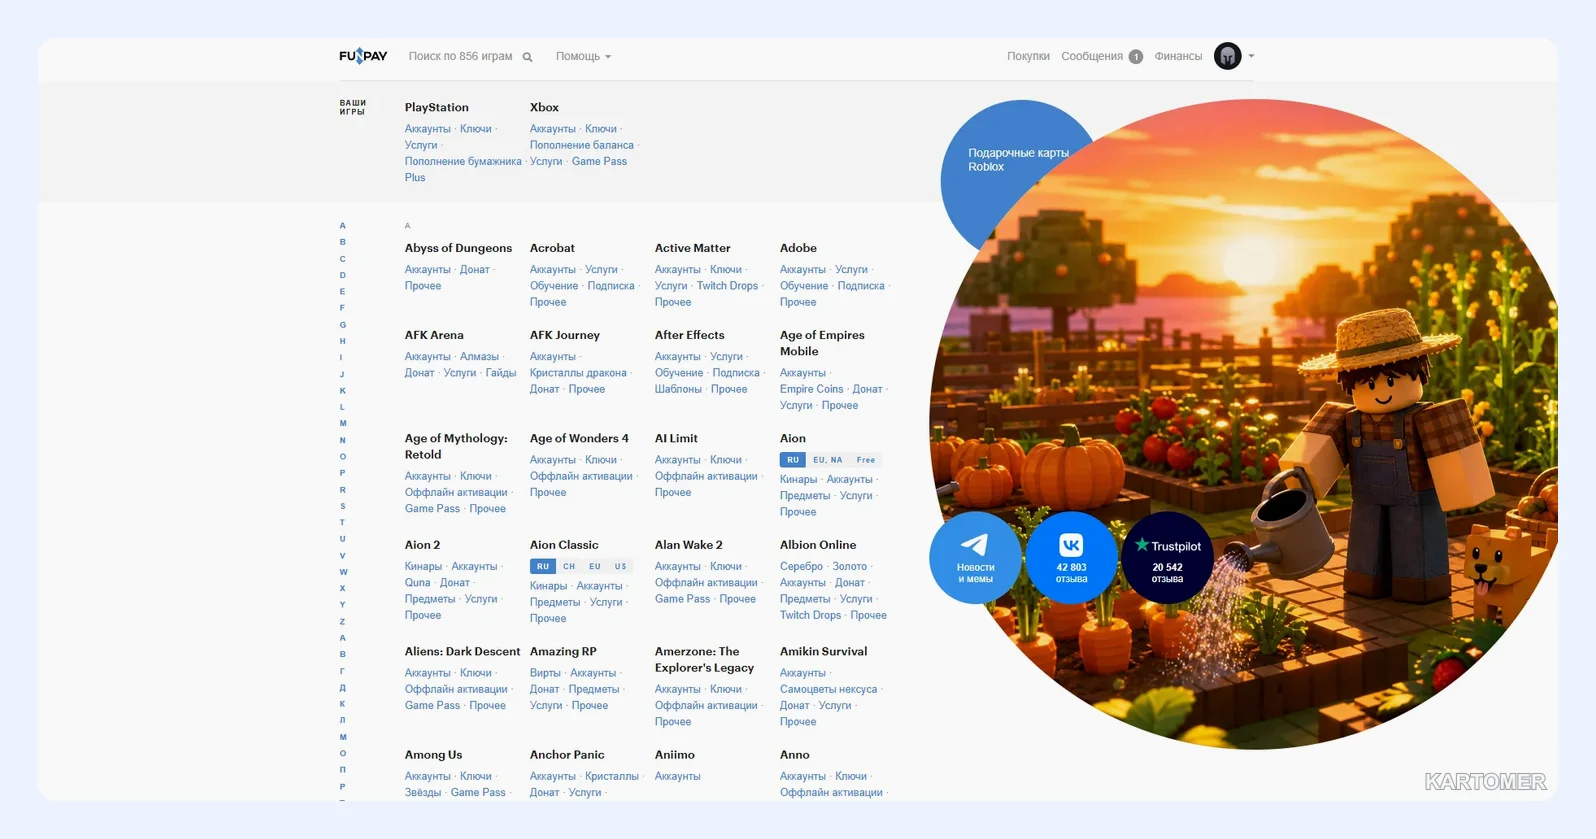Open Самоцветы нексуса under Amikin Survival
The width and height of the screenshot is (1596, 839).
click(x=828, y=689)
